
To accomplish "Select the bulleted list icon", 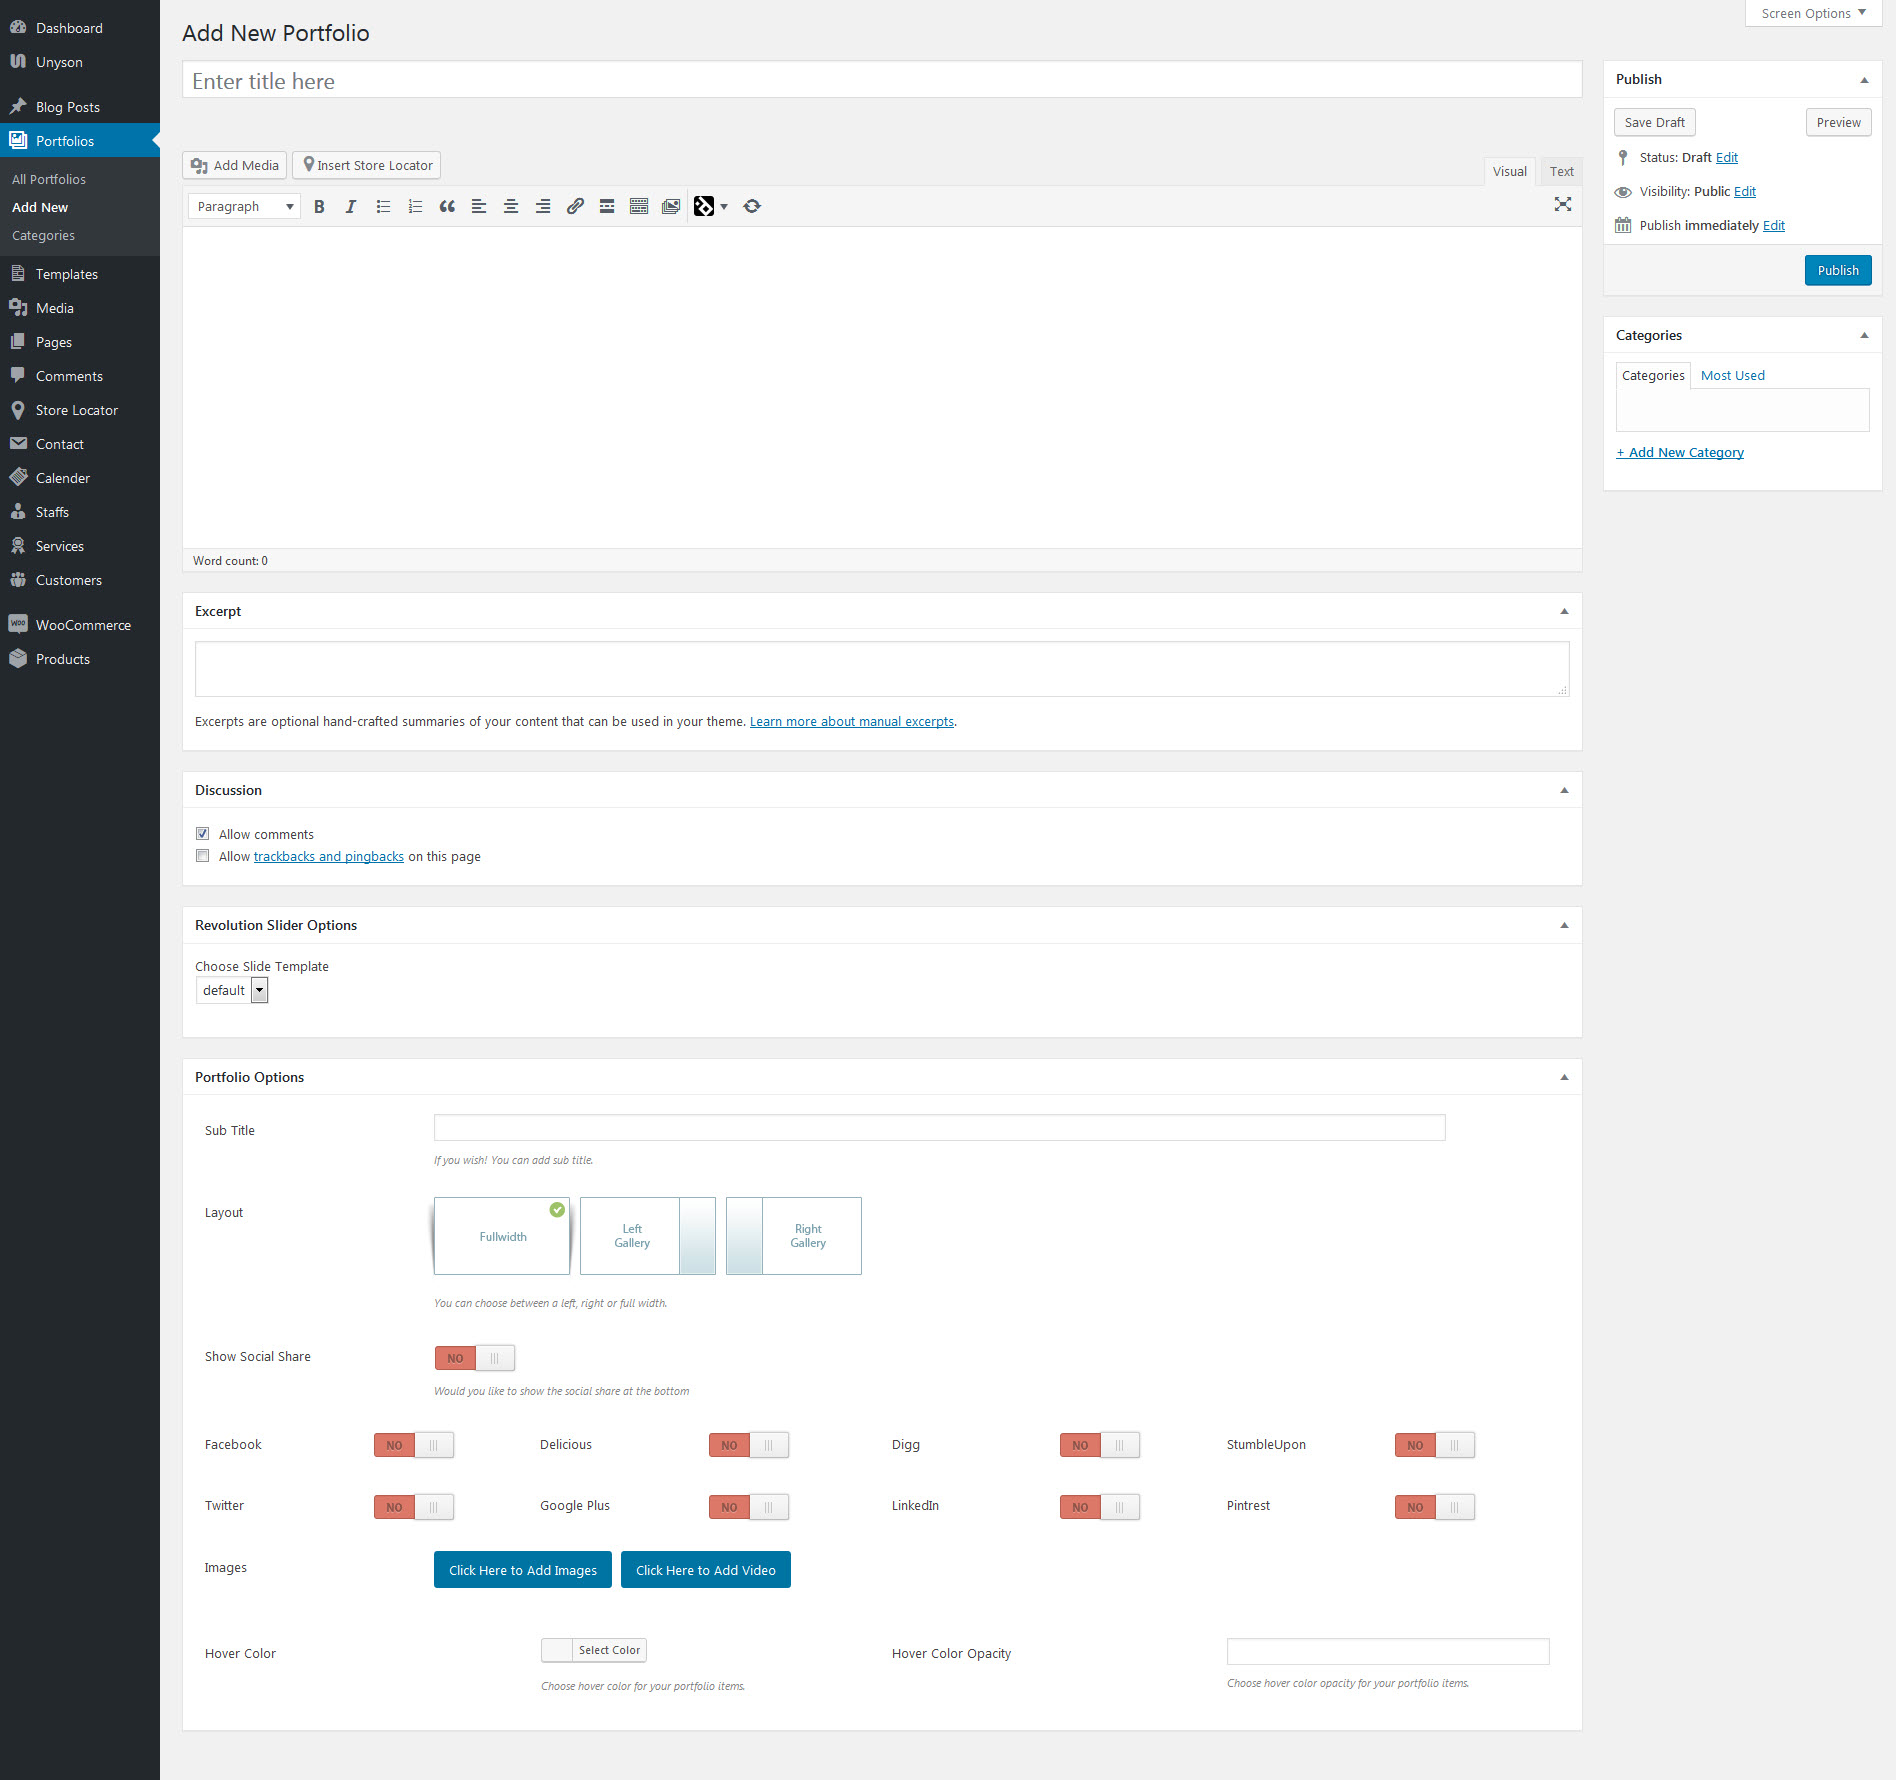I will (x=383, y=206).
